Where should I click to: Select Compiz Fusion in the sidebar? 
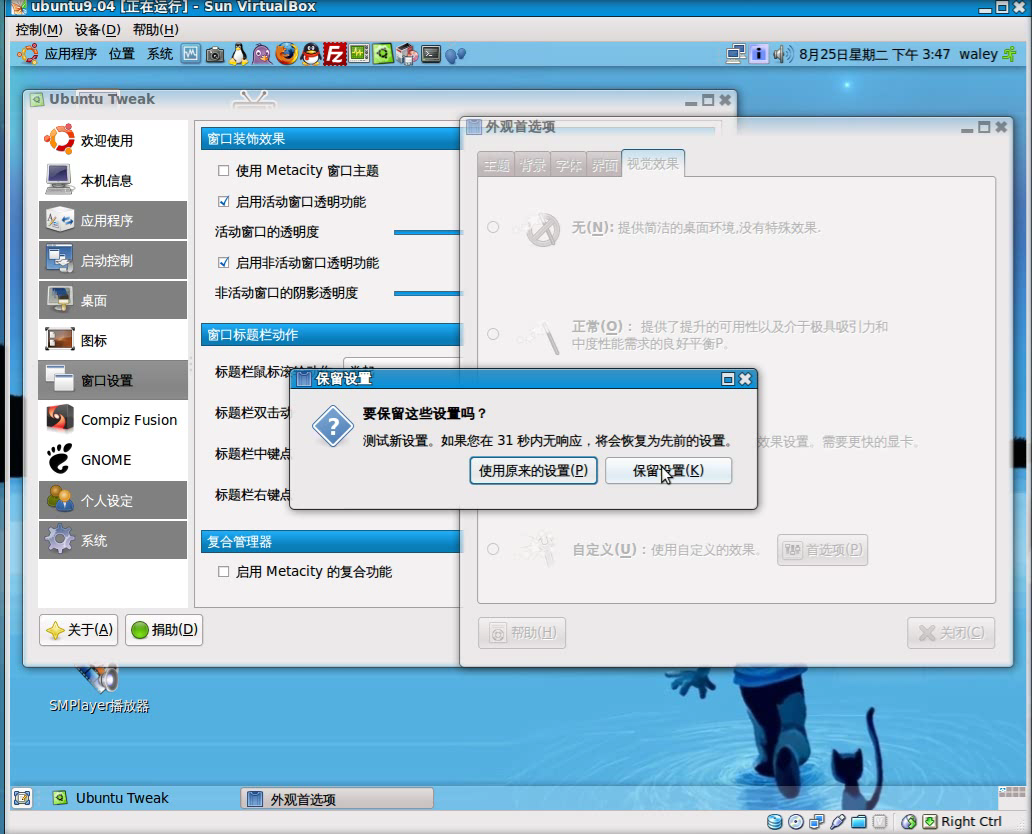tap(113, 420)
